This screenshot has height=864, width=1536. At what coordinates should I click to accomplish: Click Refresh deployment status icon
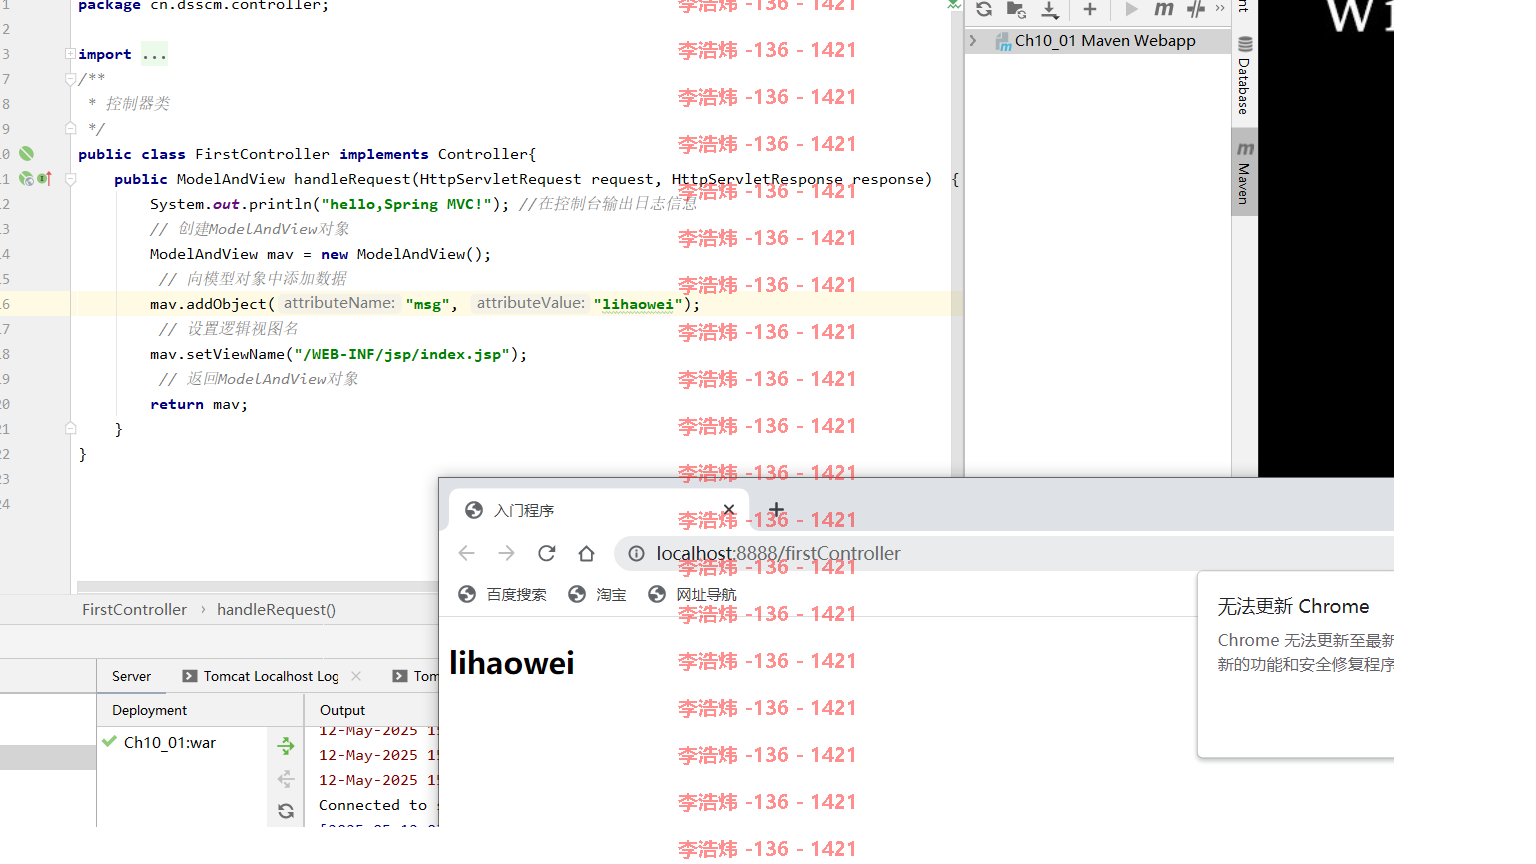click(x=286, y=811)
